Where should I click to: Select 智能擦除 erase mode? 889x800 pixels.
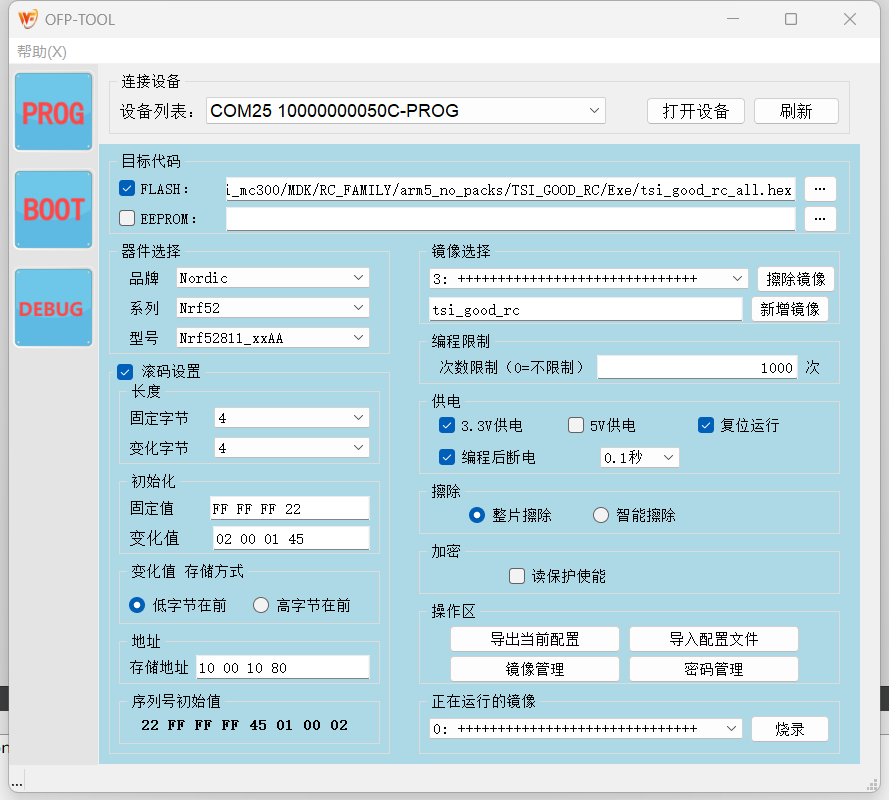(600, 515)
